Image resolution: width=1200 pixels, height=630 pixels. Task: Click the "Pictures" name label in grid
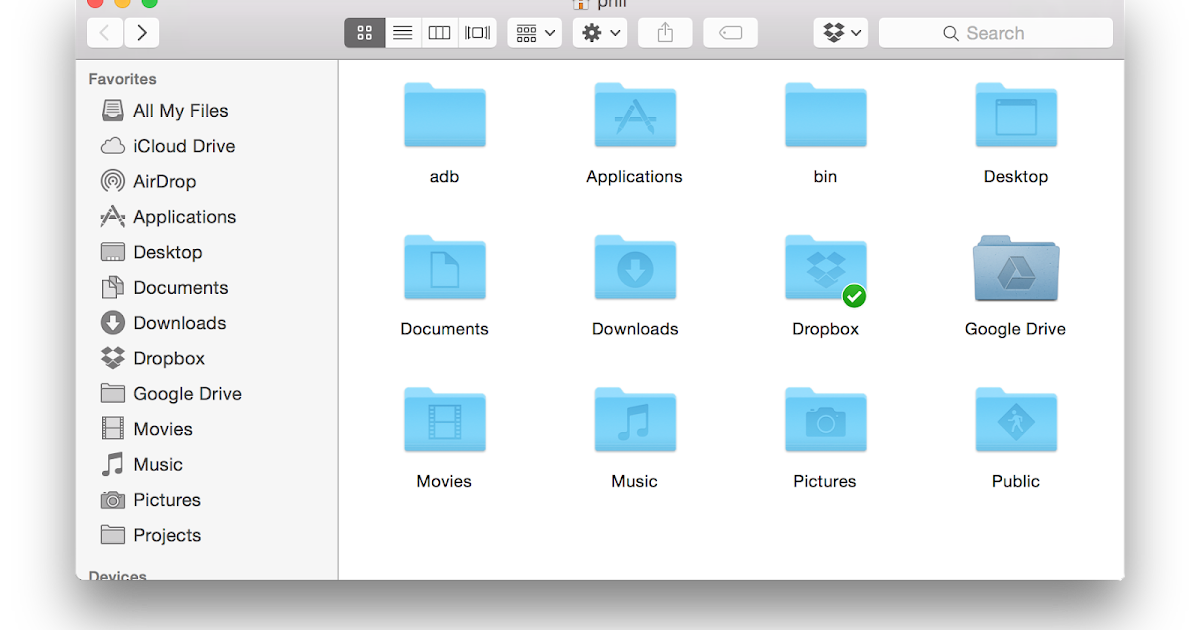pyautogui.click(x=825, y=481)
